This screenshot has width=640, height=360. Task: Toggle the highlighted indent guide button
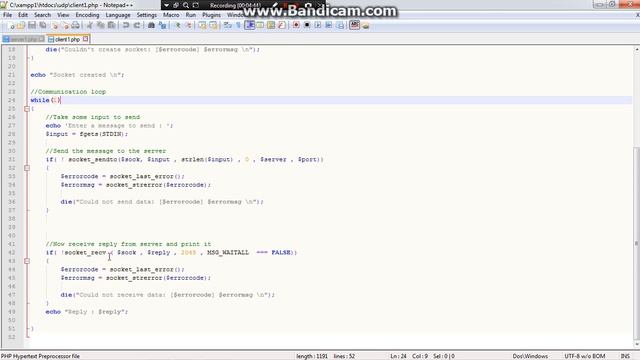(249, 25)
